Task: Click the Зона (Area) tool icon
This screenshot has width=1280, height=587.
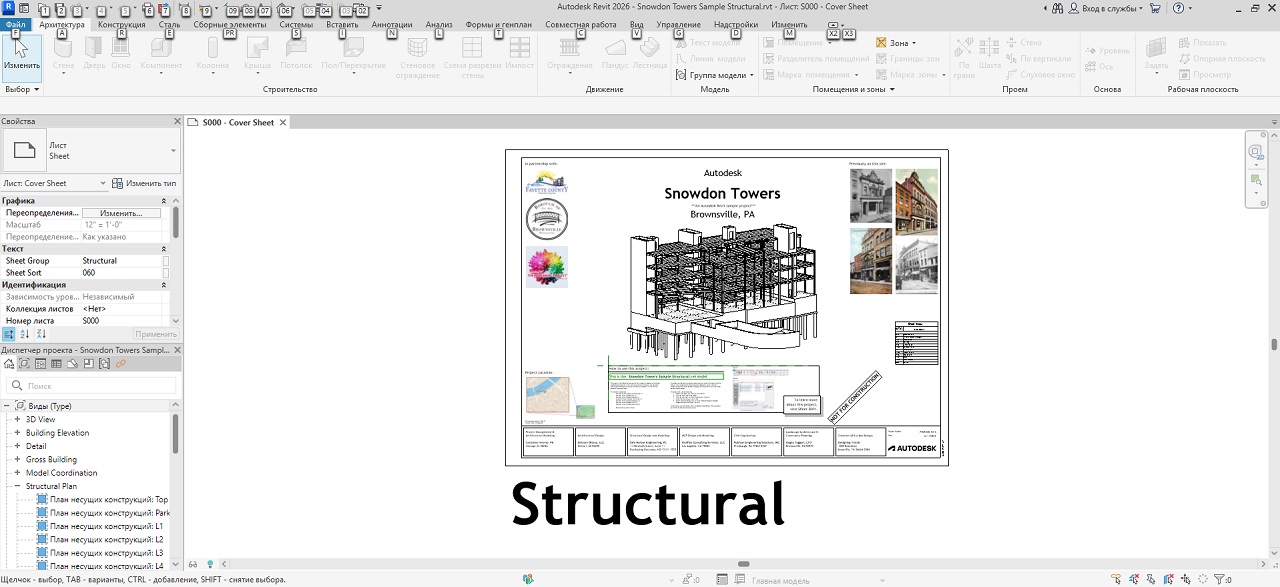Action: pyautogui.click(x=881, y=43)
